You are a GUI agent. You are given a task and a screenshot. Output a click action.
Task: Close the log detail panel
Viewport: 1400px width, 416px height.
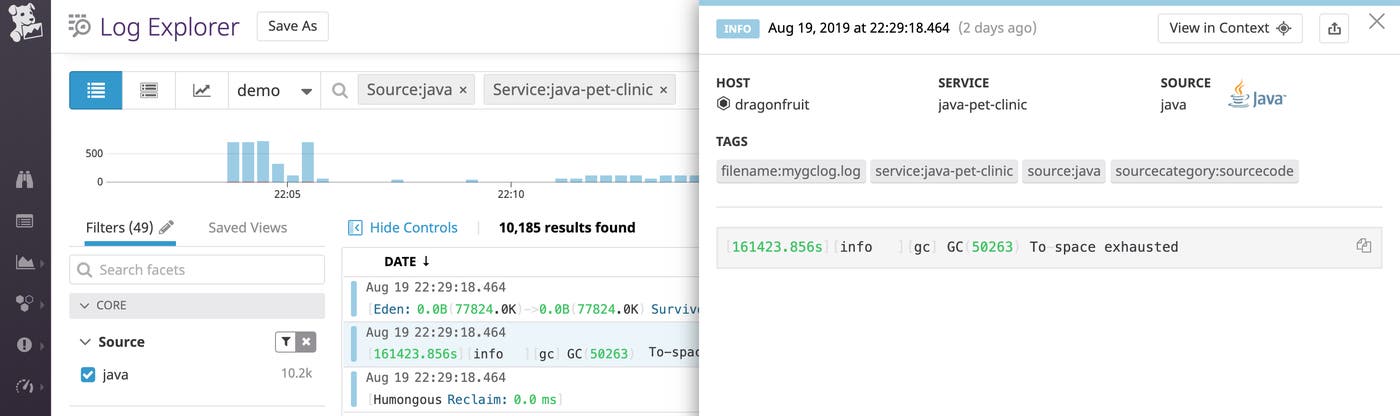(x=1376, y=20)
